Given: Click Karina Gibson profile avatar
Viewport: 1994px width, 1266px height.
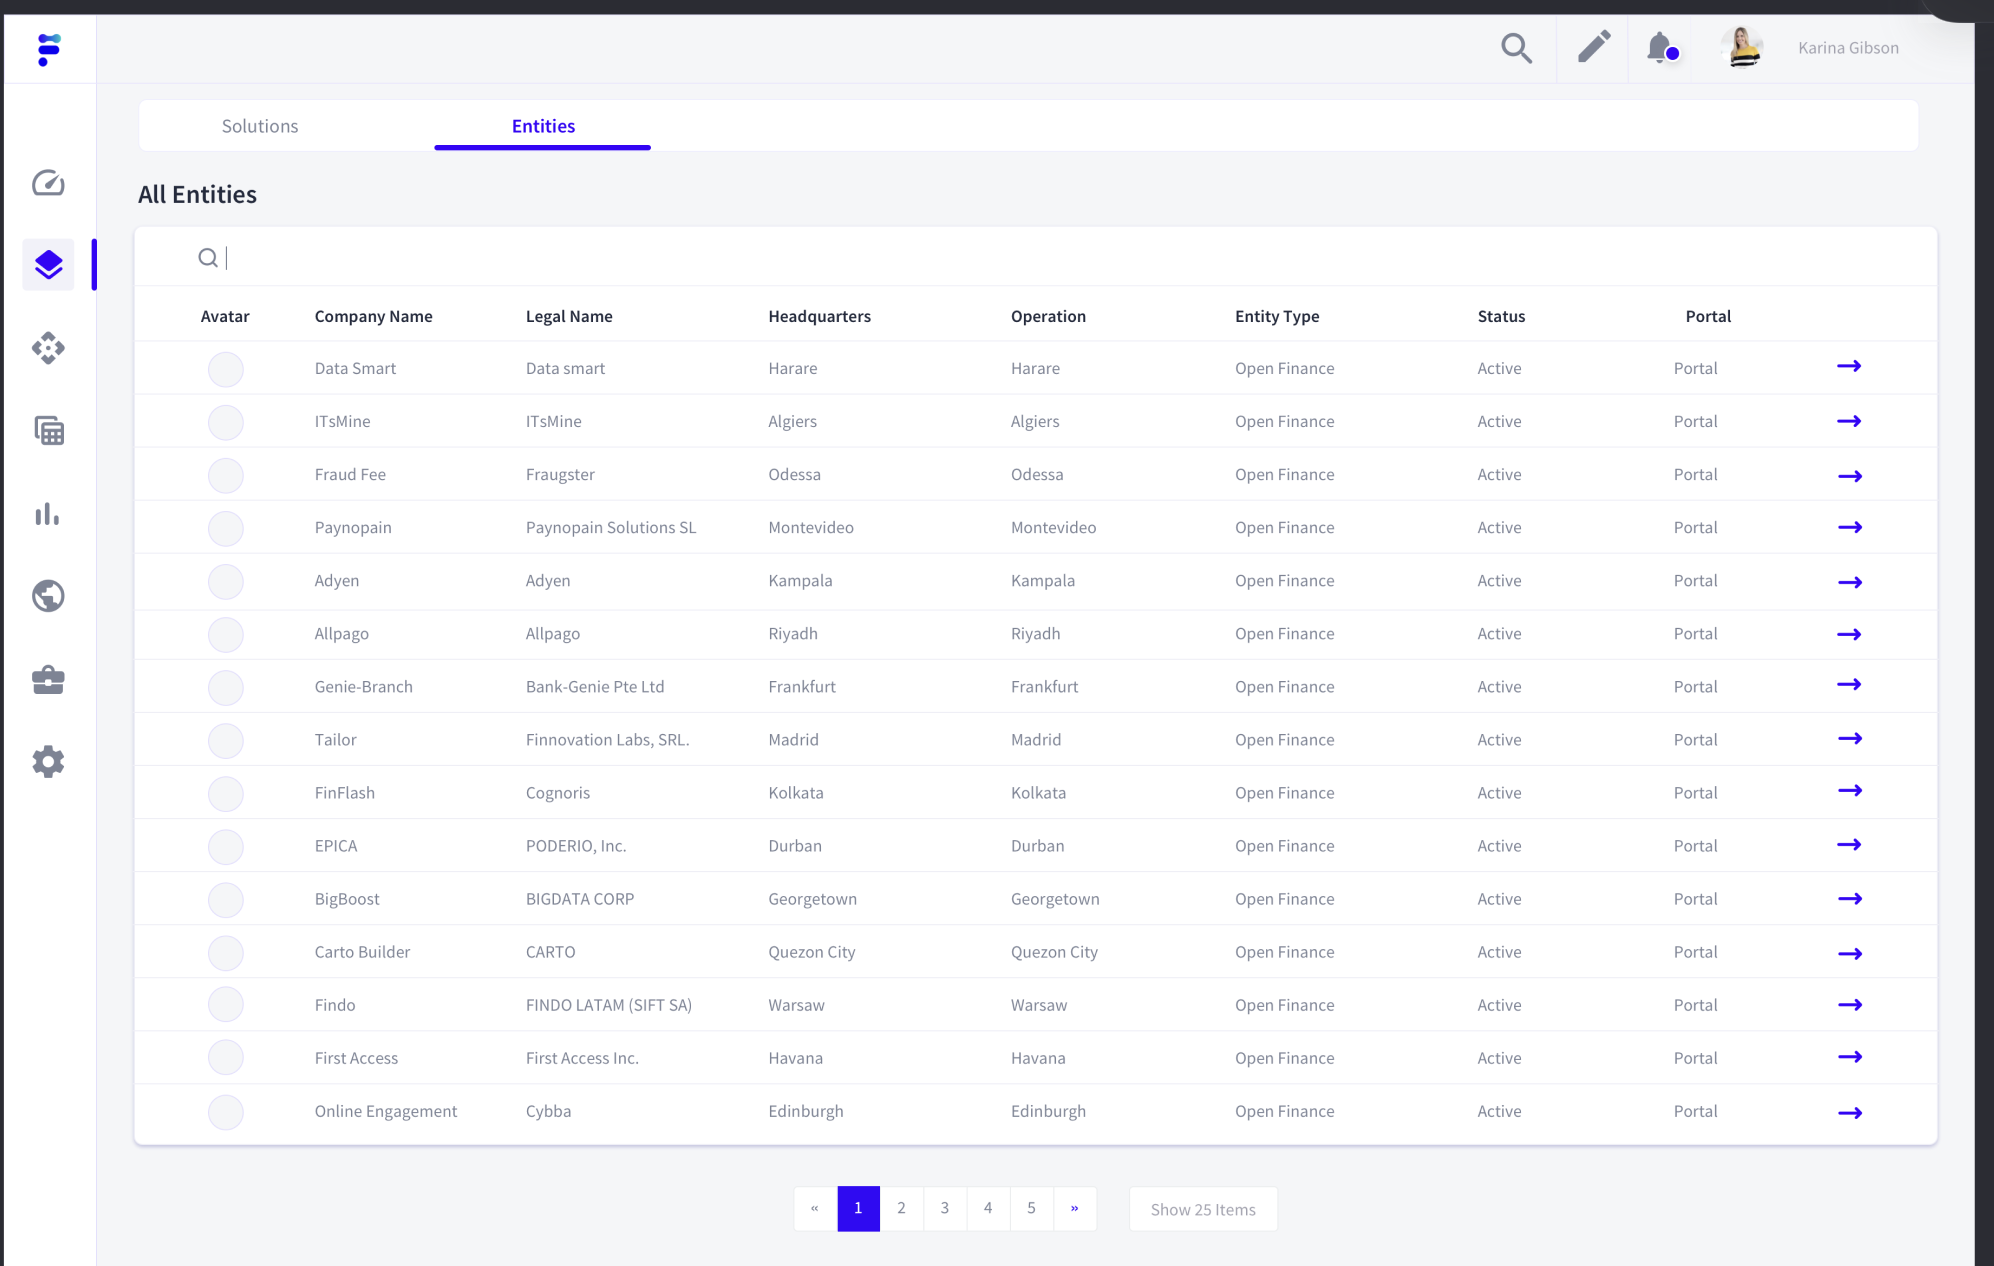Looking at the screenshot, I should 1743,47.
